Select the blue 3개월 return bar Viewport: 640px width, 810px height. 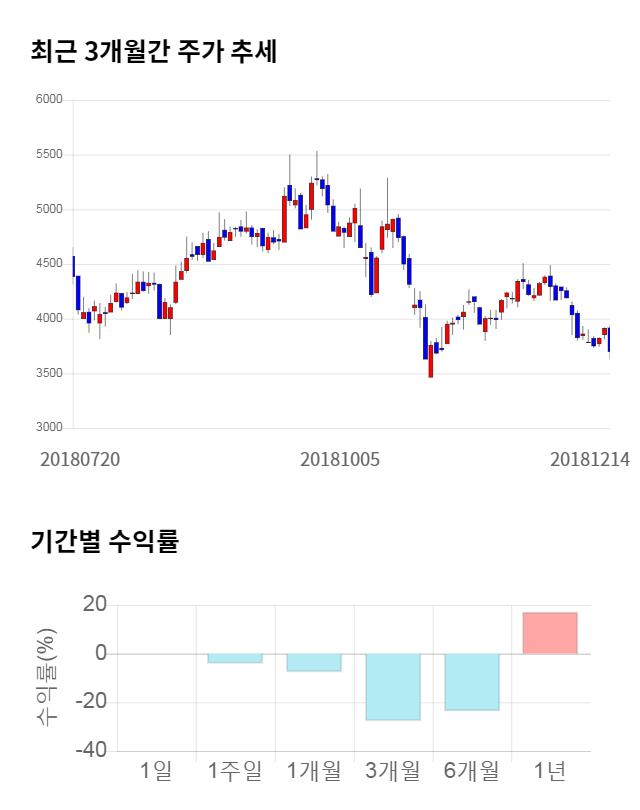click(392, 687)
